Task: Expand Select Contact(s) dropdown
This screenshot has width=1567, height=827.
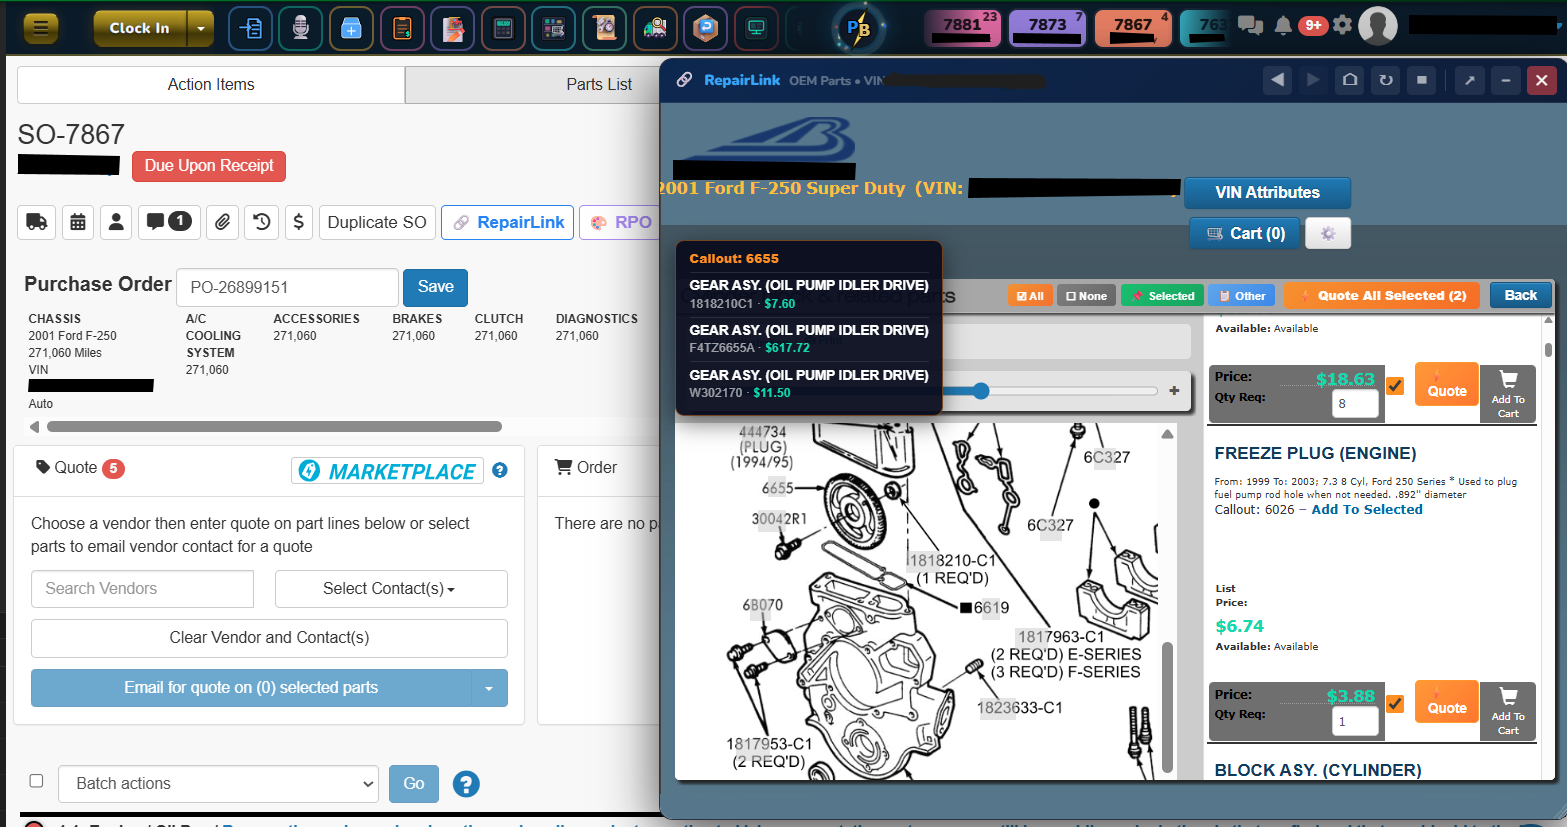Action: 391,589
